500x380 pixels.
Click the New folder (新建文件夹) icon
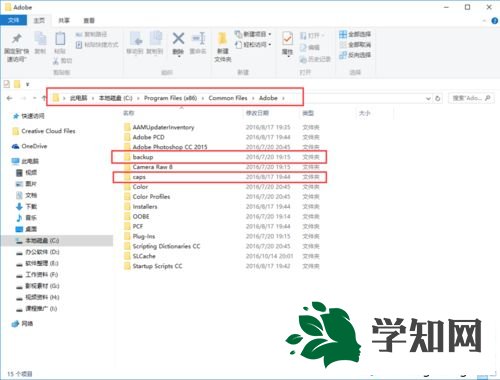pos(222,39)
